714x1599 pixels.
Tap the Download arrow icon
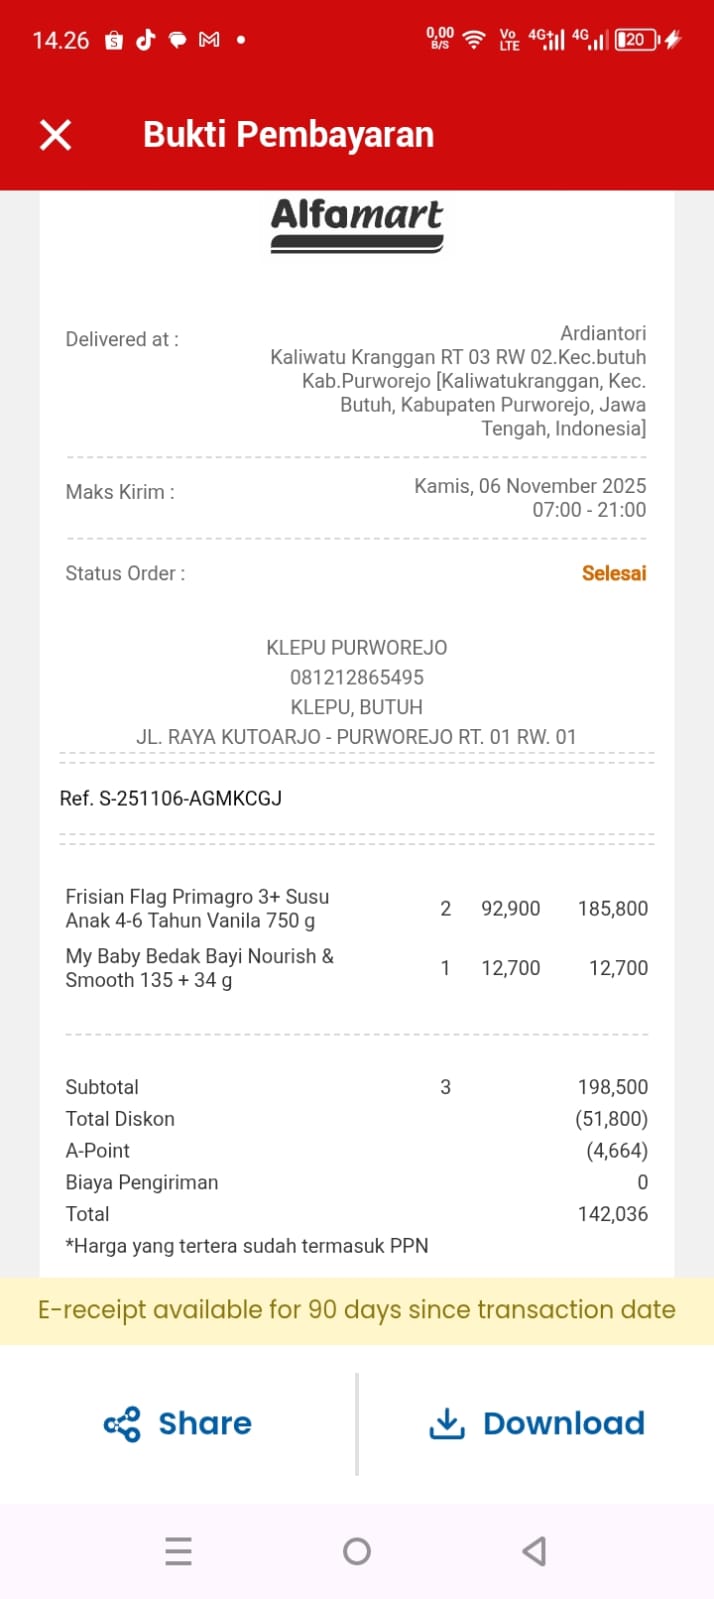pos(447,1423)
